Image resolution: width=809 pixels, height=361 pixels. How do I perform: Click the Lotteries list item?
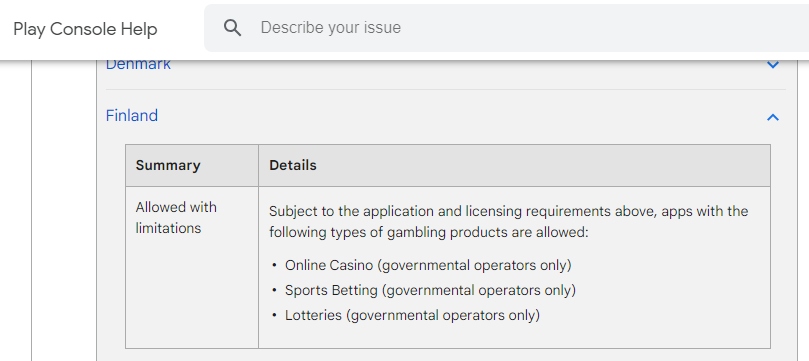pyautogui.click(x=412, y=315)
